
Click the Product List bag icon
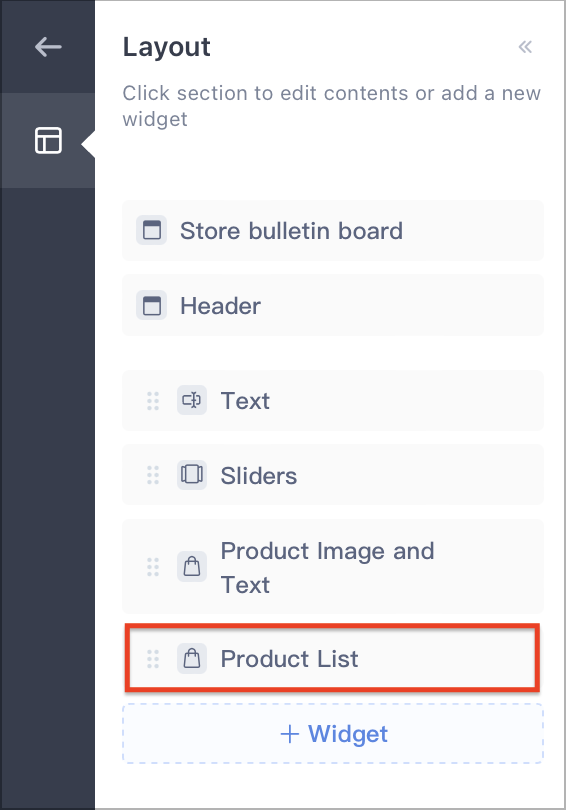[x=192, y=659]
